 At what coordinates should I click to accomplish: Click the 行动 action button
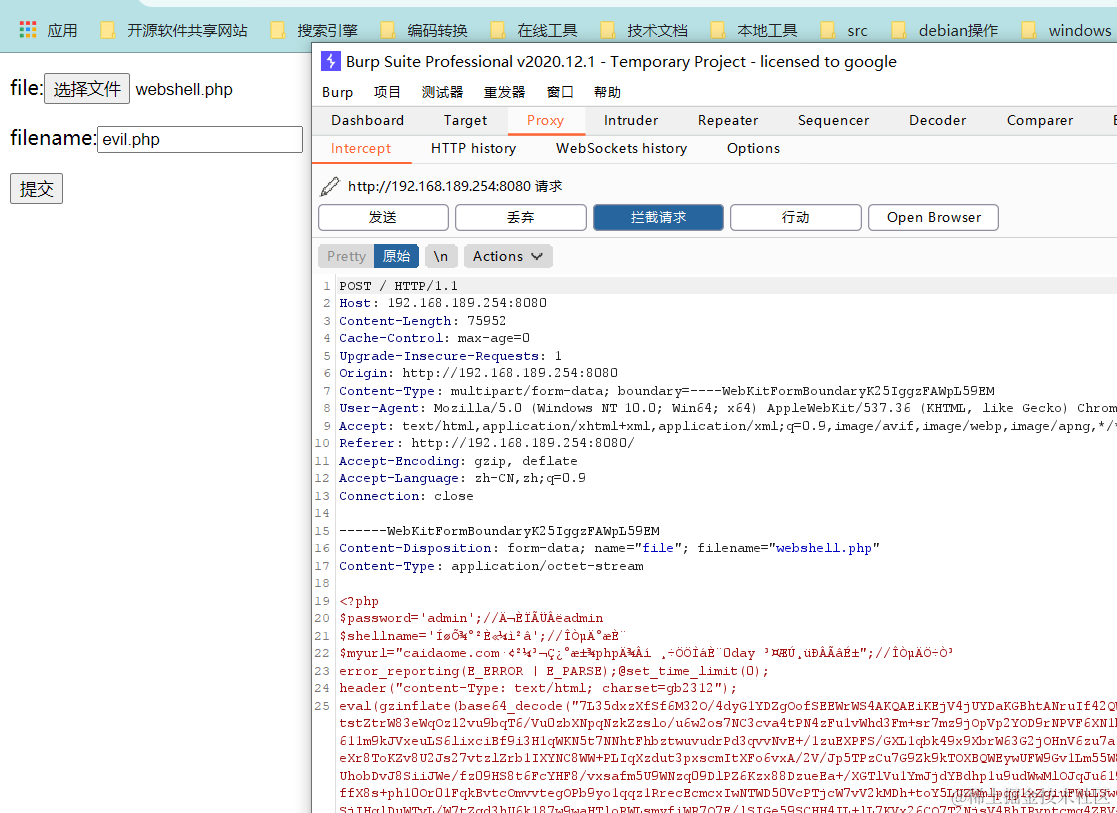796,217
